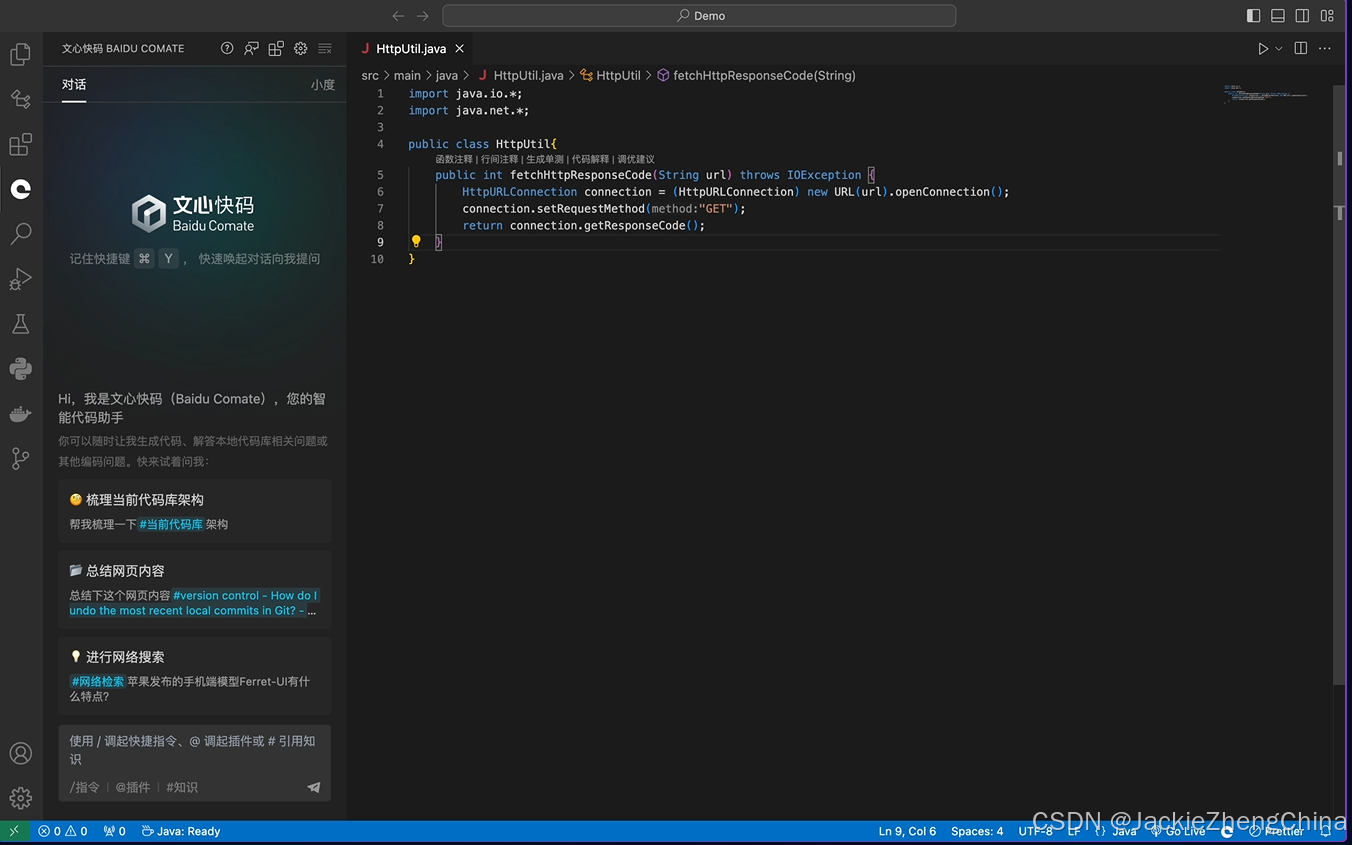
Task: Open the Run and Debug view
Action: pos(20,279)
